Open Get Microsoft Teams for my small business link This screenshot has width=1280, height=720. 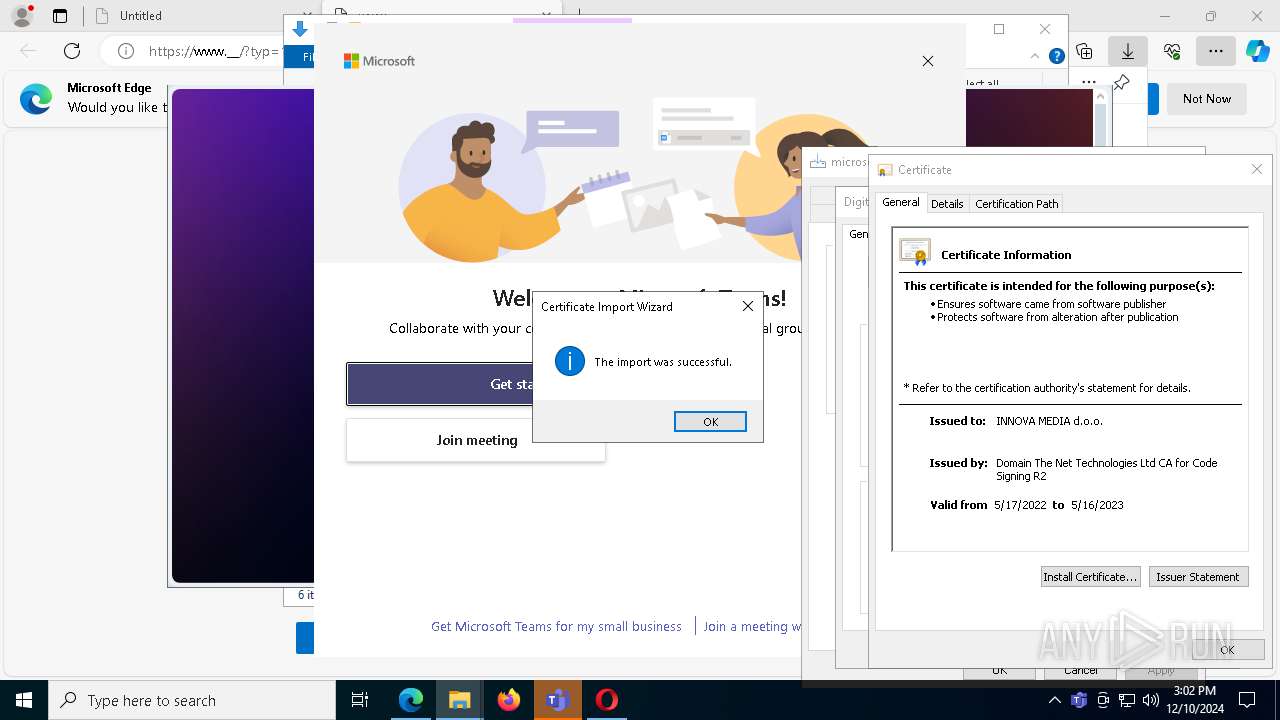point(556,626)
